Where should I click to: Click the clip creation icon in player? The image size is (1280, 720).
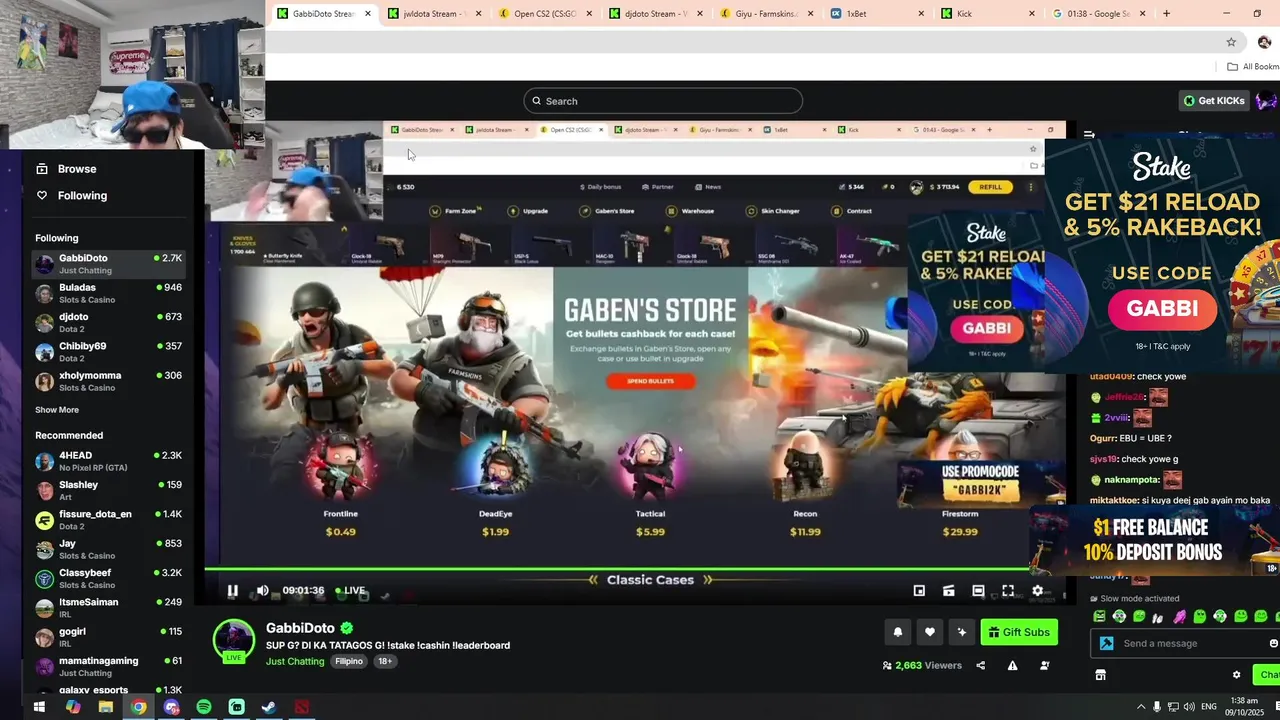949,591
